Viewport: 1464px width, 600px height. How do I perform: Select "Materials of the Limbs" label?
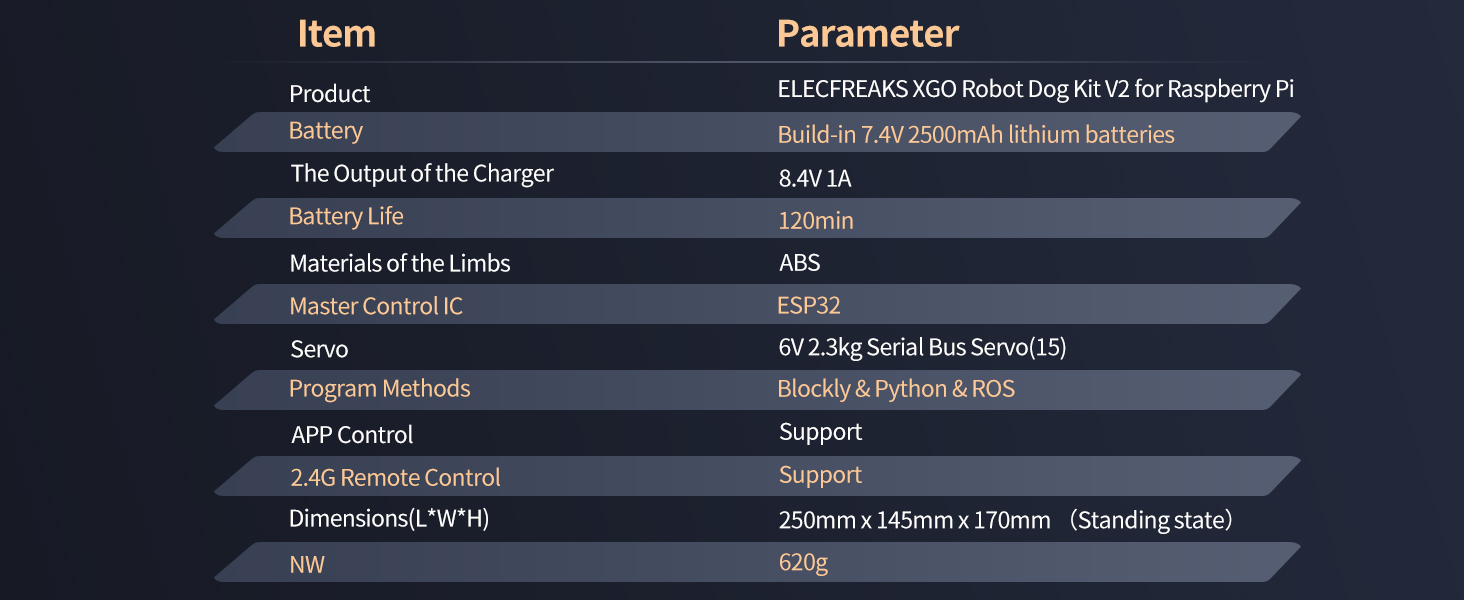pos(399,264)
